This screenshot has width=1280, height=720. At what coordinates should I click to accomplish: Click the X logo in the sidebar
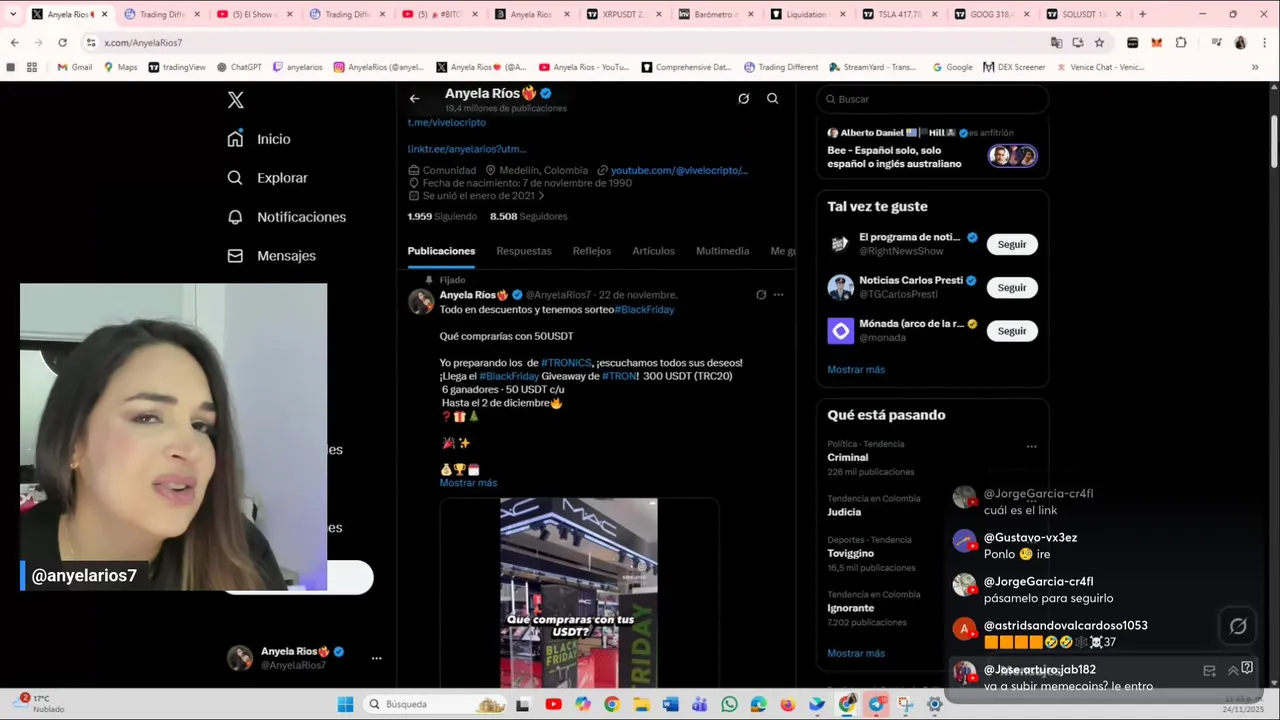(235, 100)
